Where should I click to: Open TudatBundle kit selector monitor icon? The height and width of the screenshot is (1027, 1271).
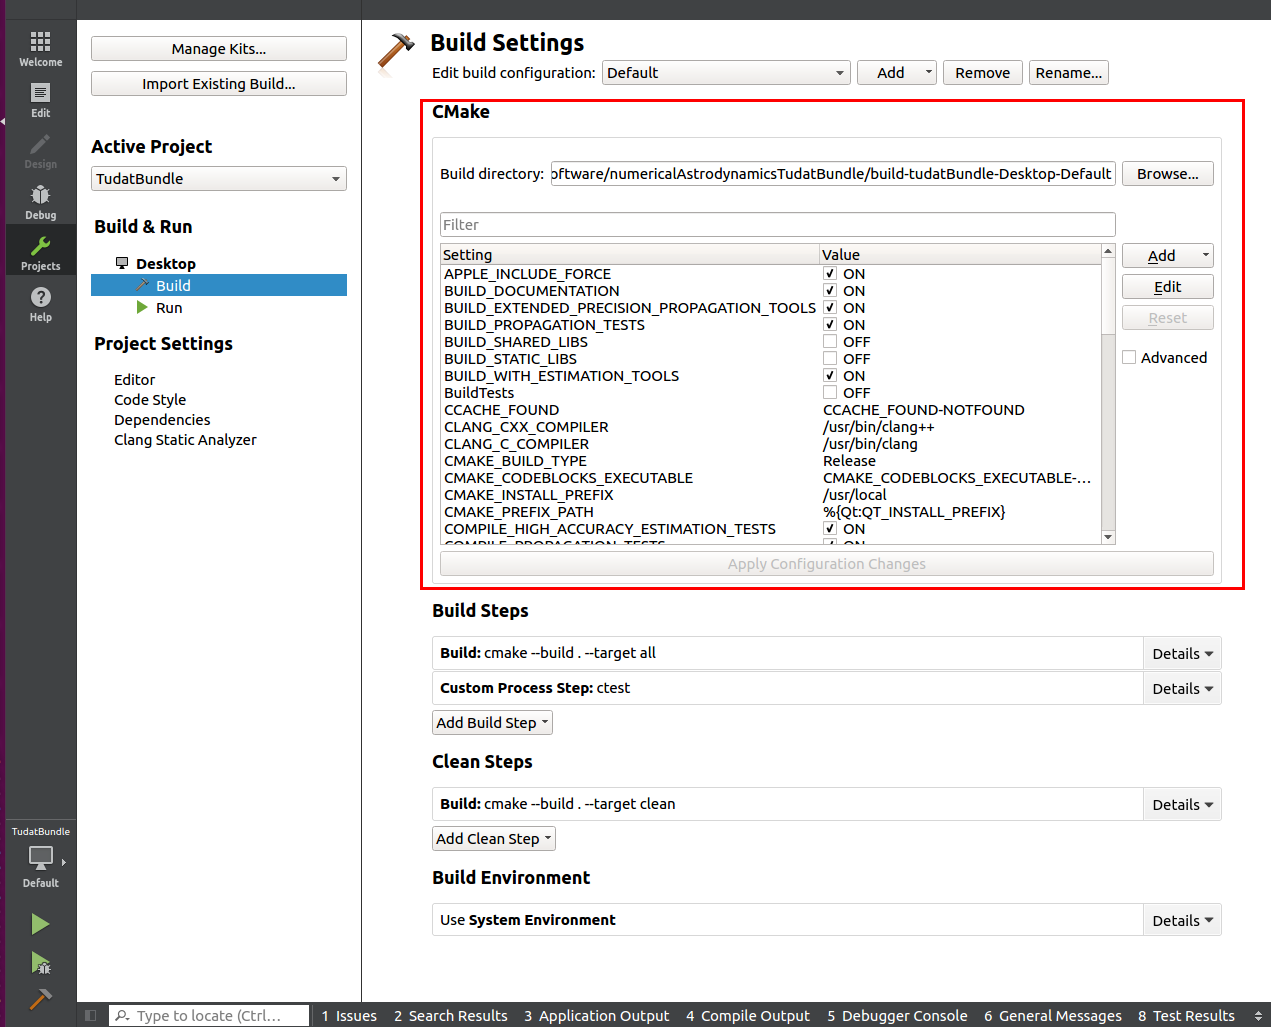(x=41, y=857)
